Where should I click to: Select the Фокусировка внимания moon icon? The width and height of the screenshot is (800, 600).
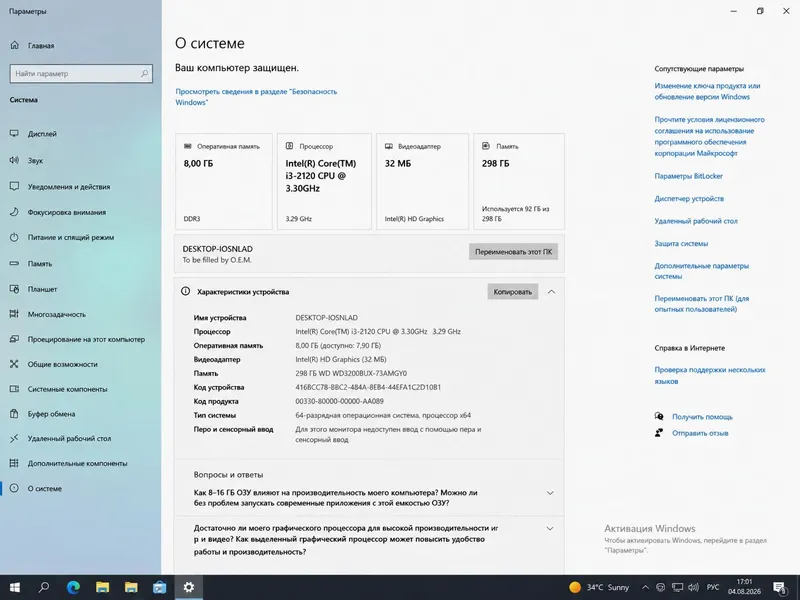click(14, 212)
